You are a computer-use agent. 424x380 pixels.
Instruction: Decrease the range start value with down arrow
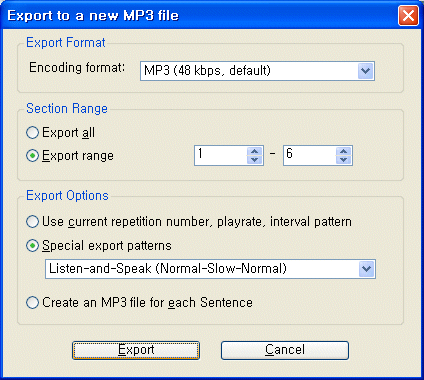(x=255, y=160)
